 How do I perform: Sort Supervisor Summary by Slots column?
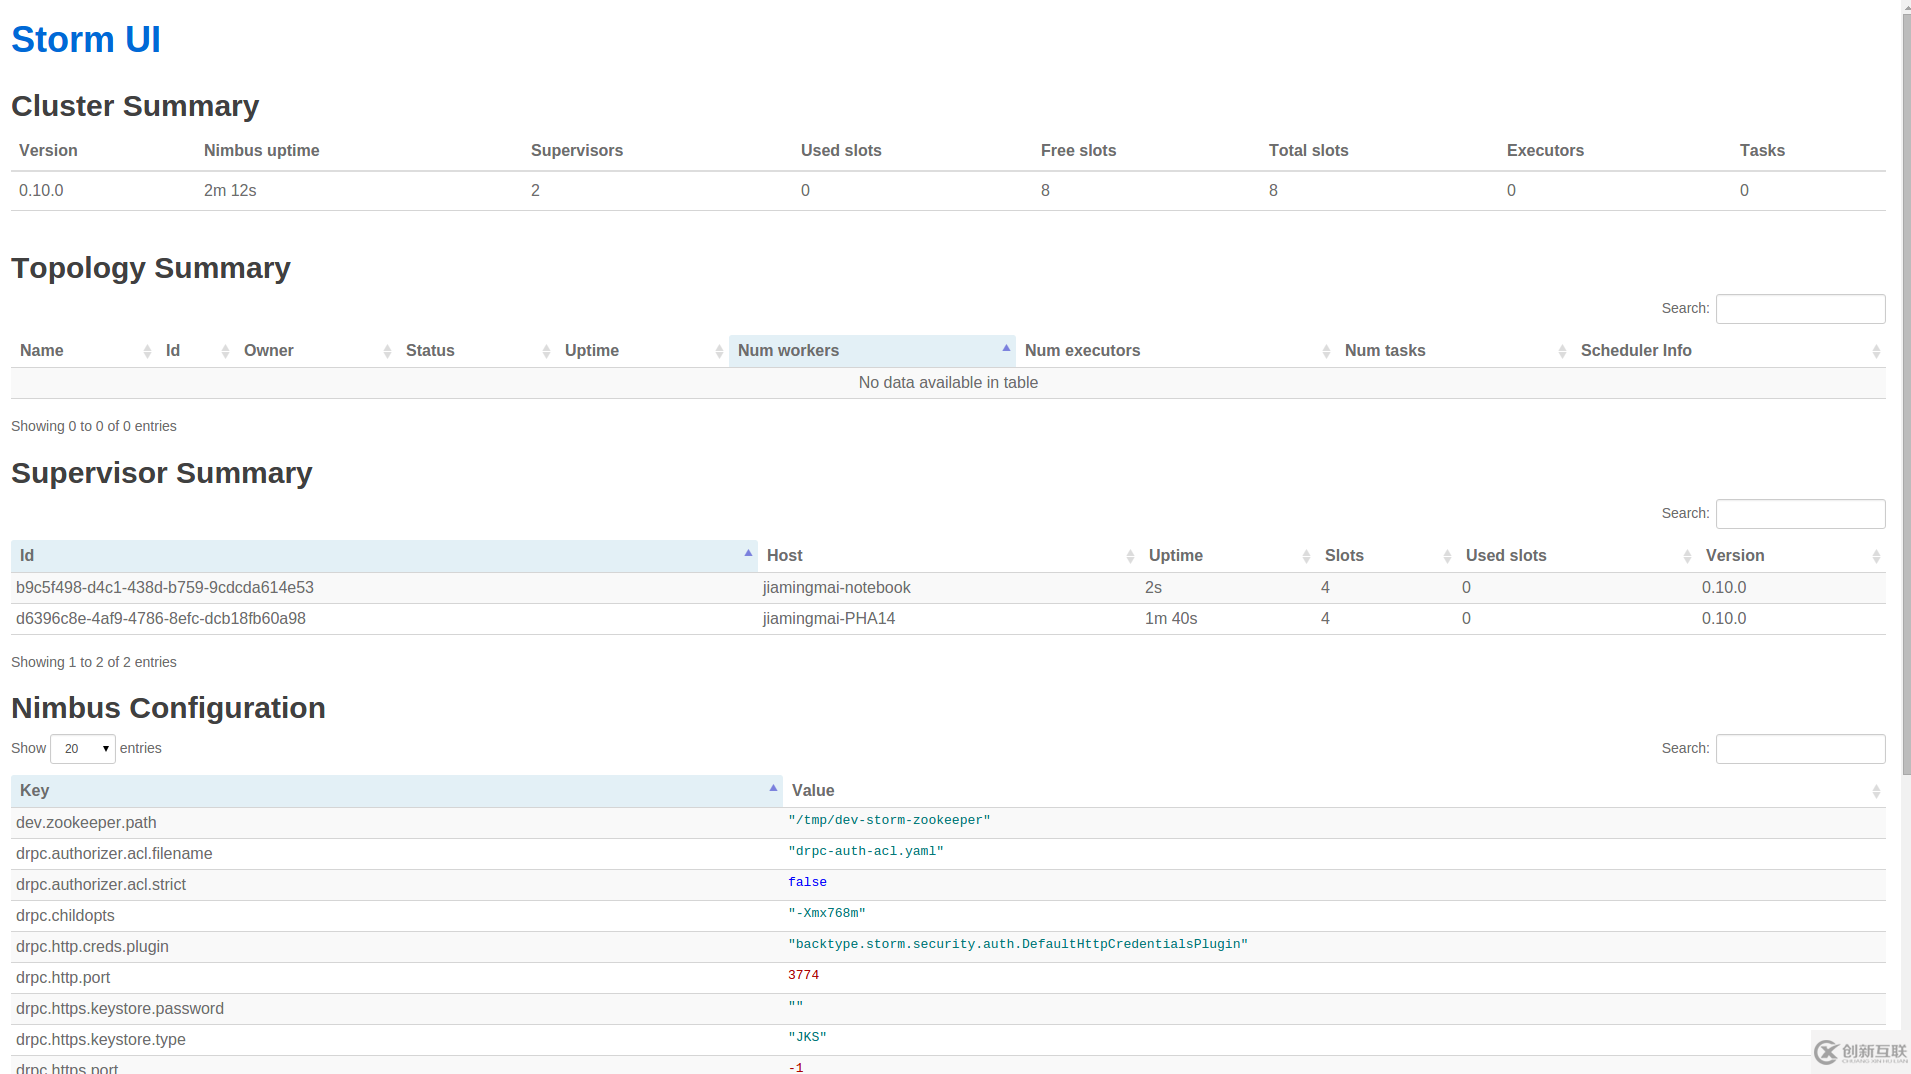click(x=1386, y=556)
